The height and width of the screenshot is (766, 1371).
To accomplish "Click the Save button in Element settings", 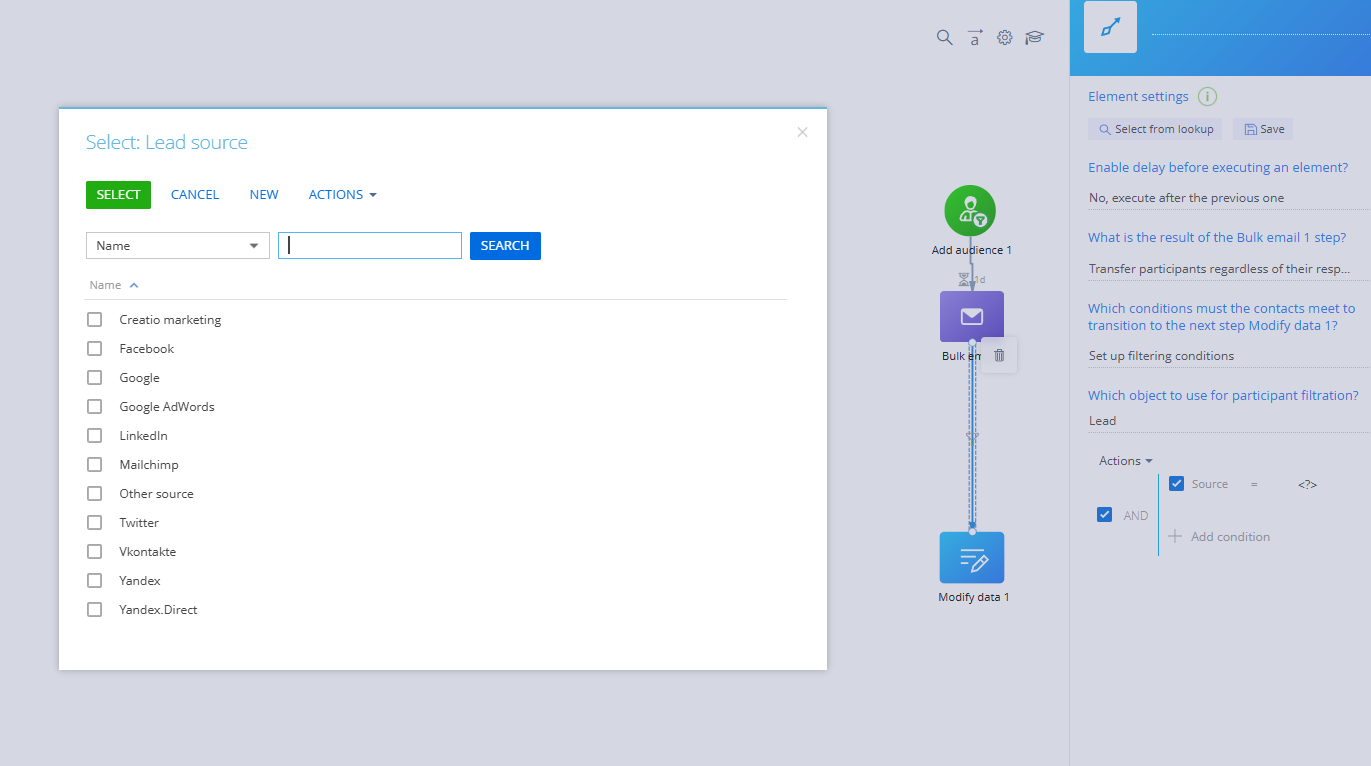I will pos(1263,129).
